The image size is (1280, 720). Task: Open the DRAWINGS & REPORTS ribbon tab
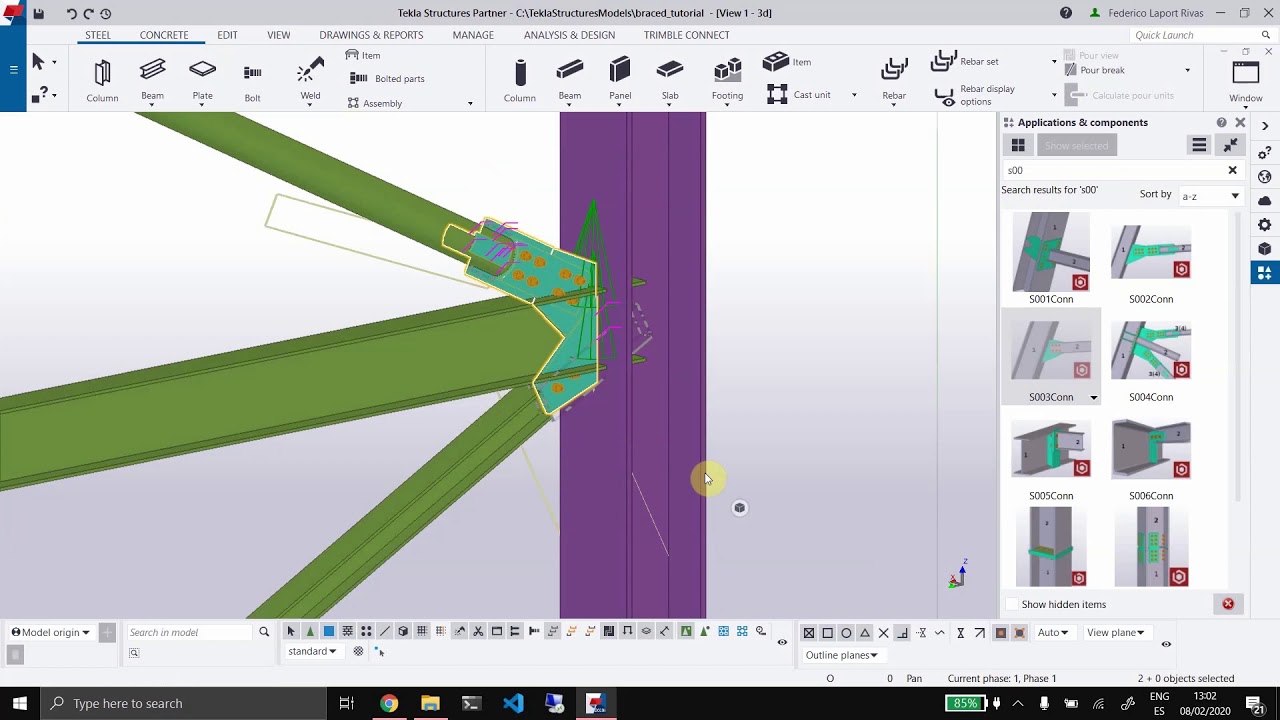(371, 35)
